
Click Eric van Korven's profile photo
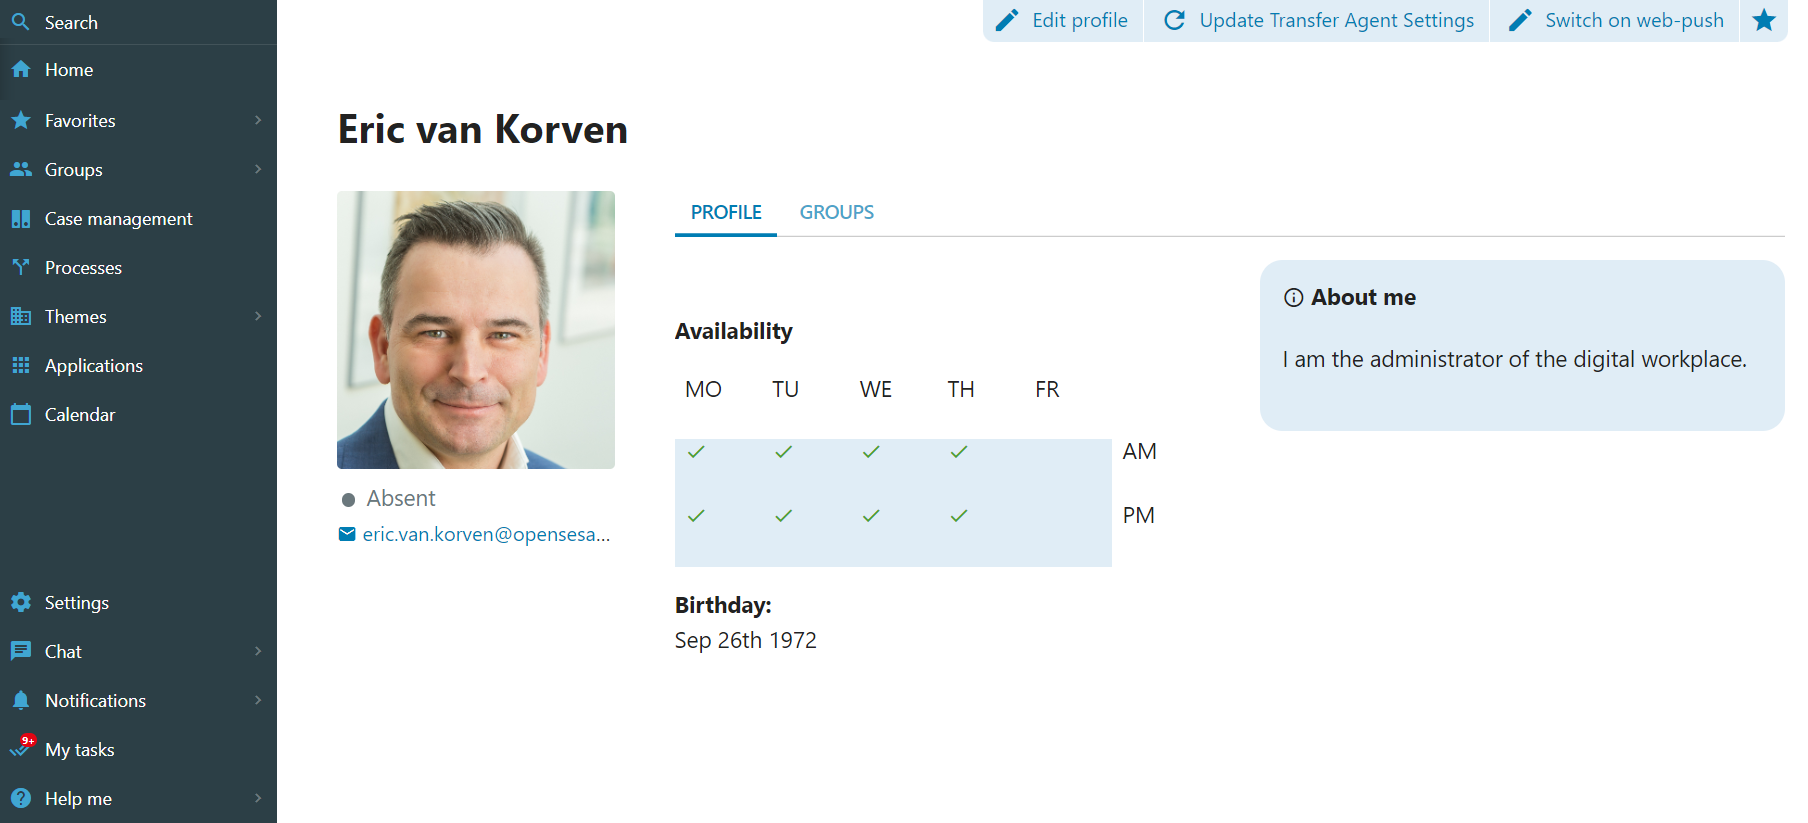tap(476, 330)
